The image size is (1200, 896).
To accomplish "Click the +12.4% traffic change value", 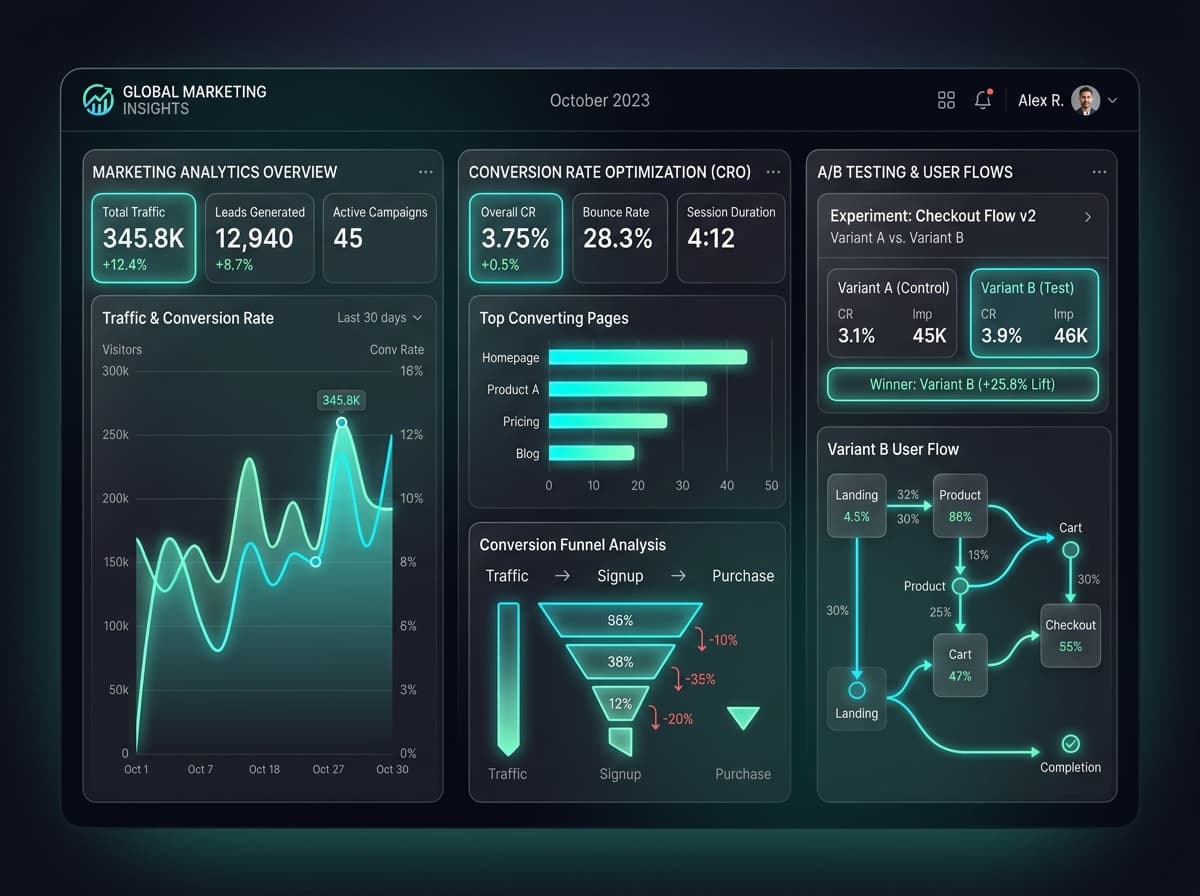I will click(x=125, y=265).
